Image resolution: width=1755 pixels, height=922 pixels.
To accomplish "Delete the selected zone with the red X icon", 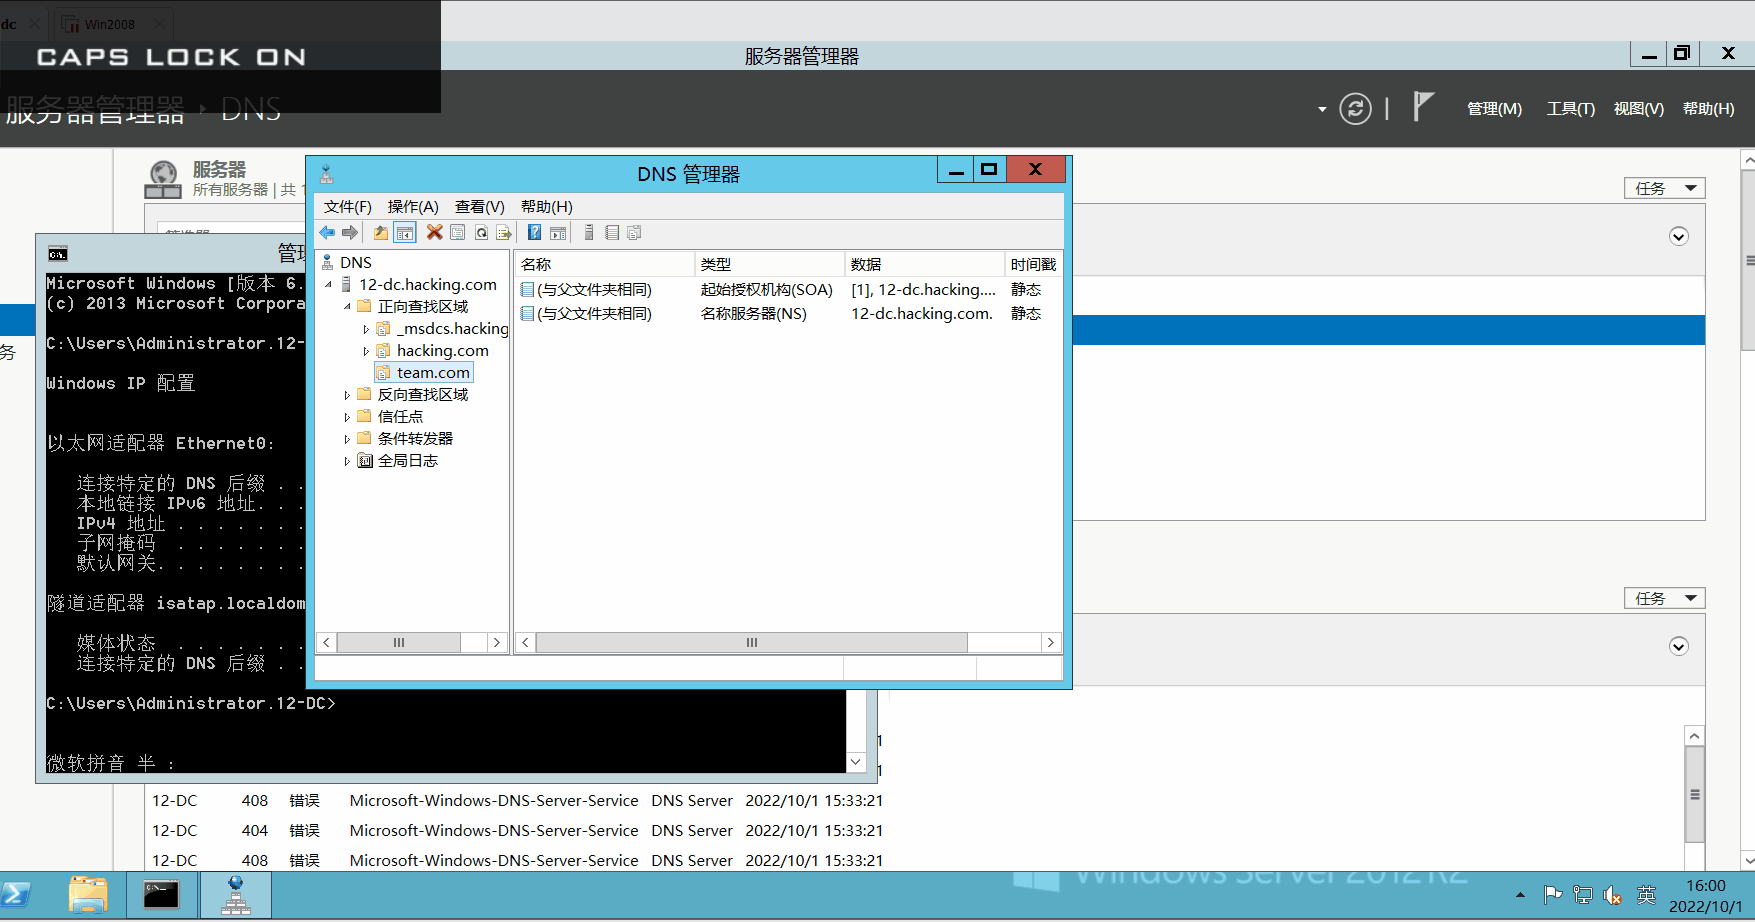I will tap(434, 233).
